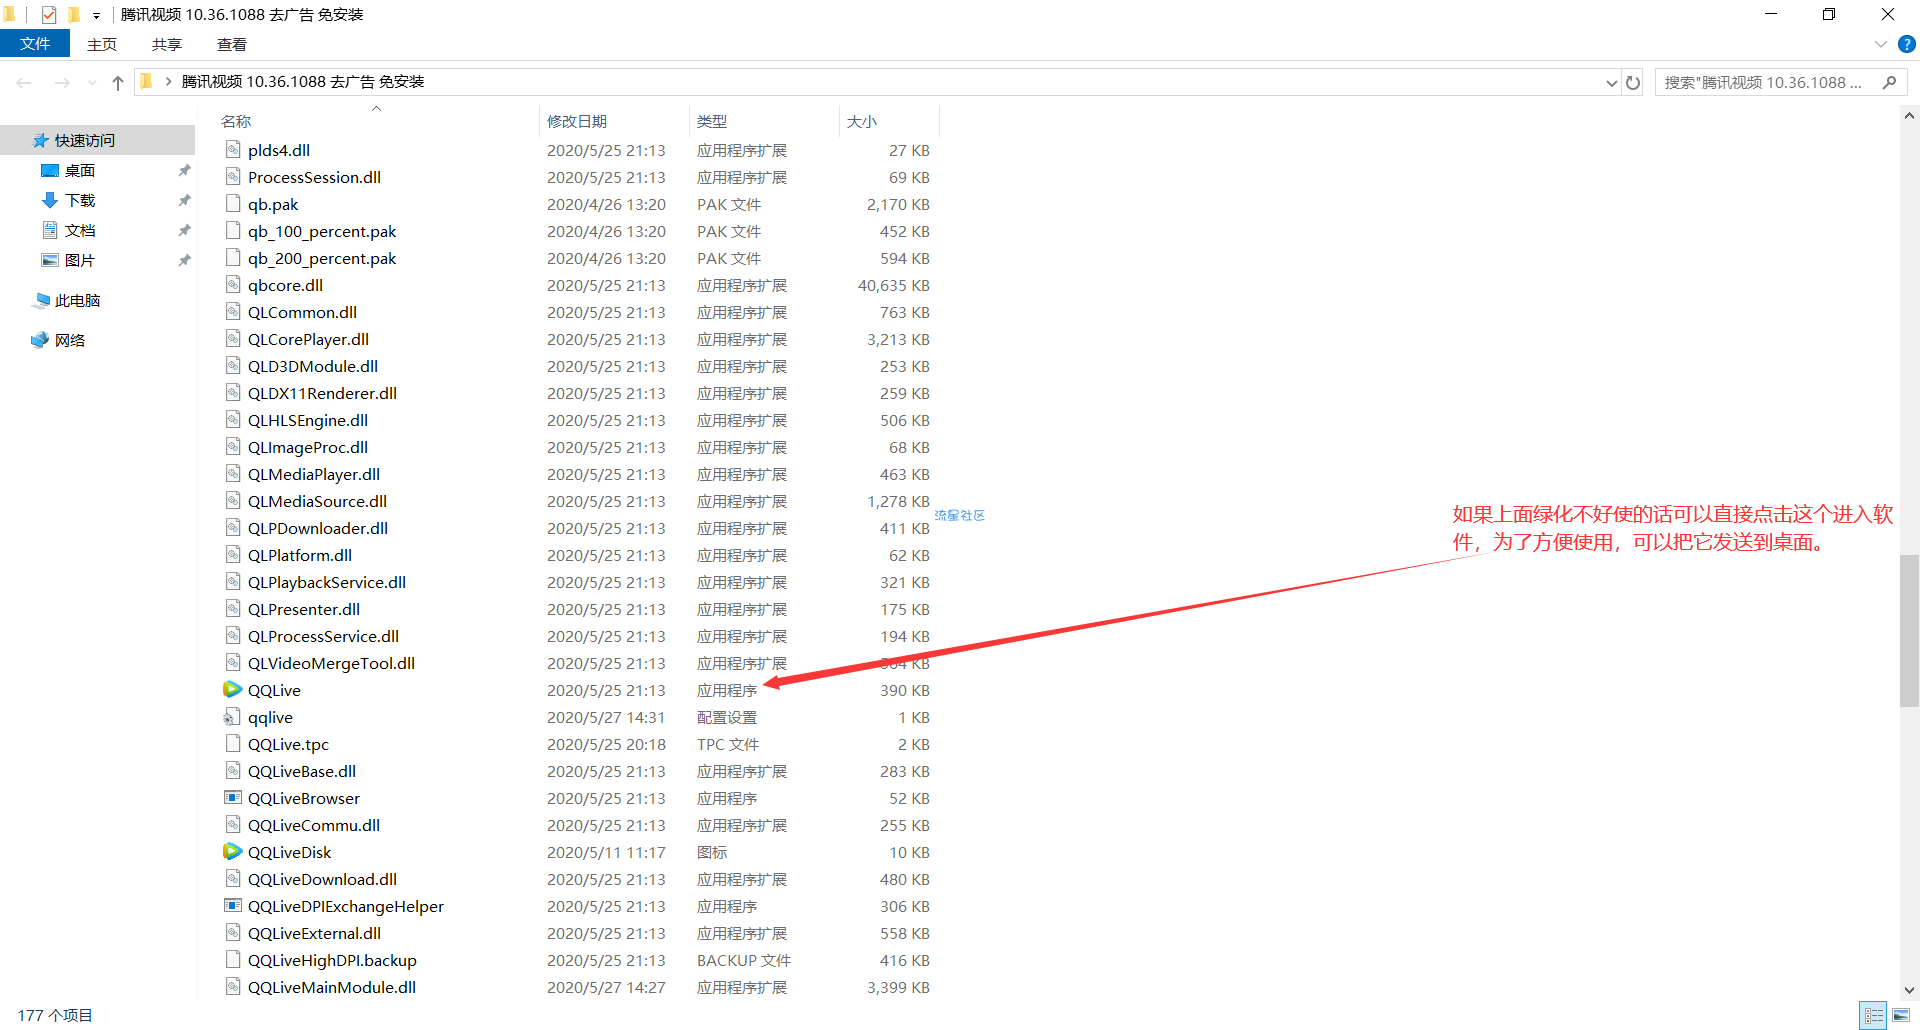Screen dimensions: 1920x1030
Task: Select the QLD3DModule.dll file
Action: [x=313, y=367]
